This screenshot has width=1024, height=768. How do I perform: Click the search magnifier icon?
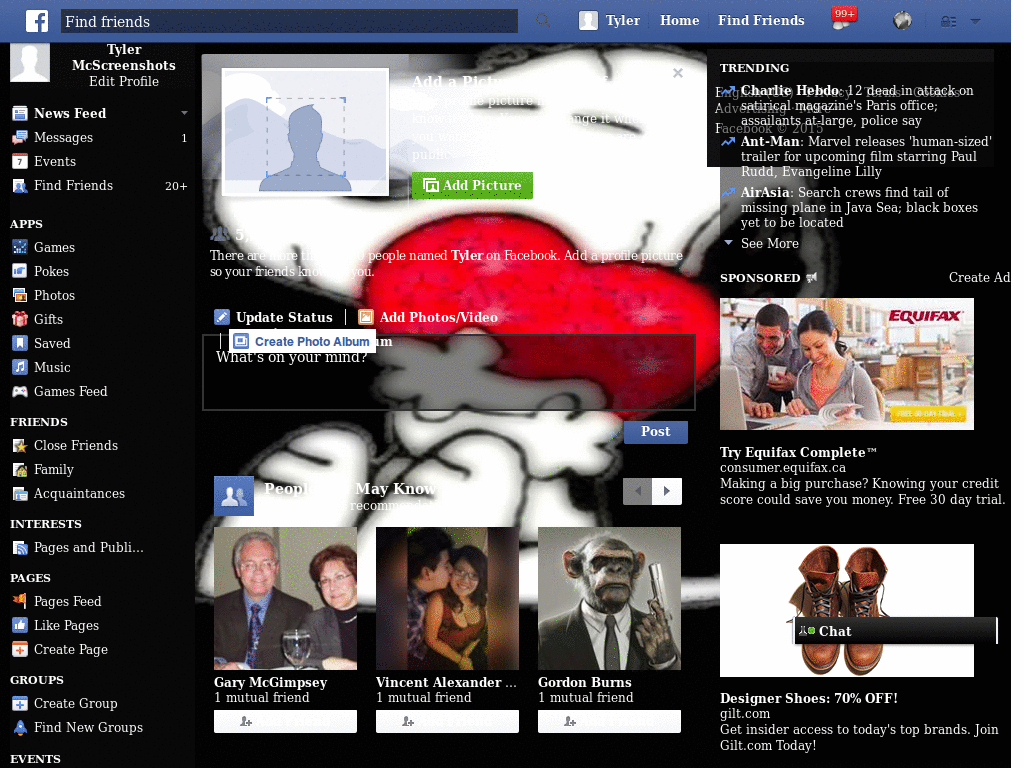click(x=543, y=20)
